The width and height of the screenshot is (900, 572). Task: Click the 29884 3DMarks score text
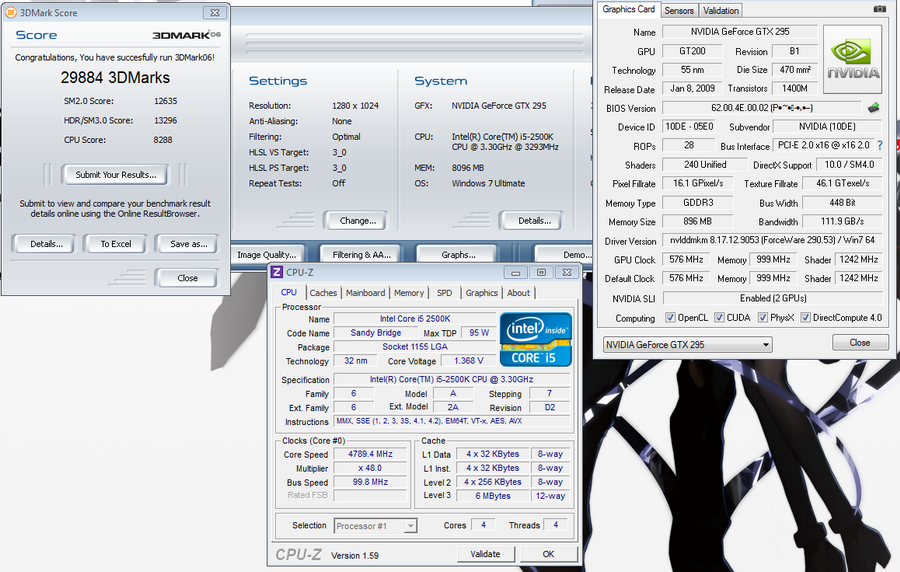pos(115,77)
